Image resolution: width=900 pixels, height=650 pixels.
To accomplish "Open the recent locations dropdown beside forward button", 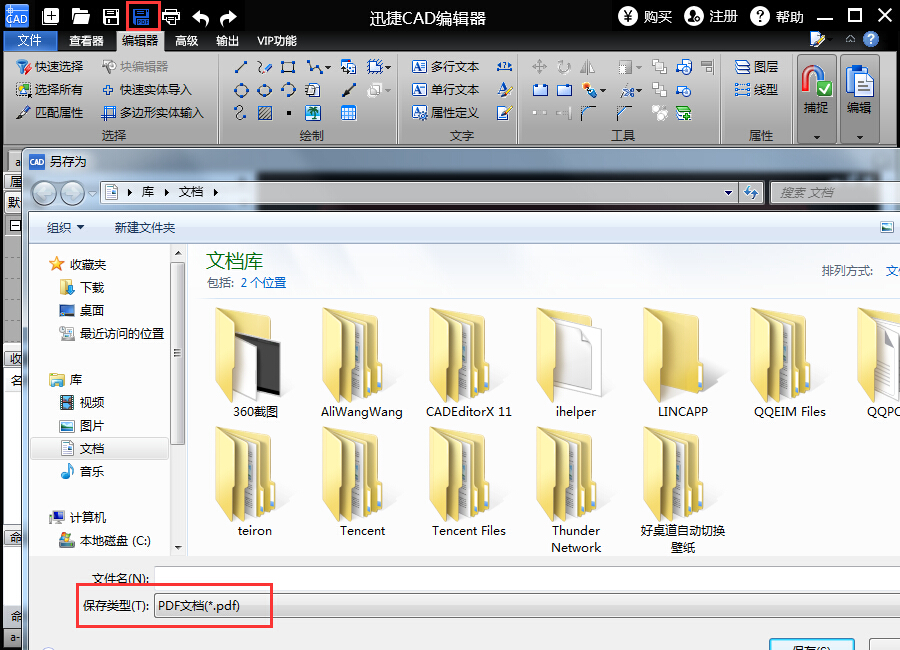I will [92, 194].
